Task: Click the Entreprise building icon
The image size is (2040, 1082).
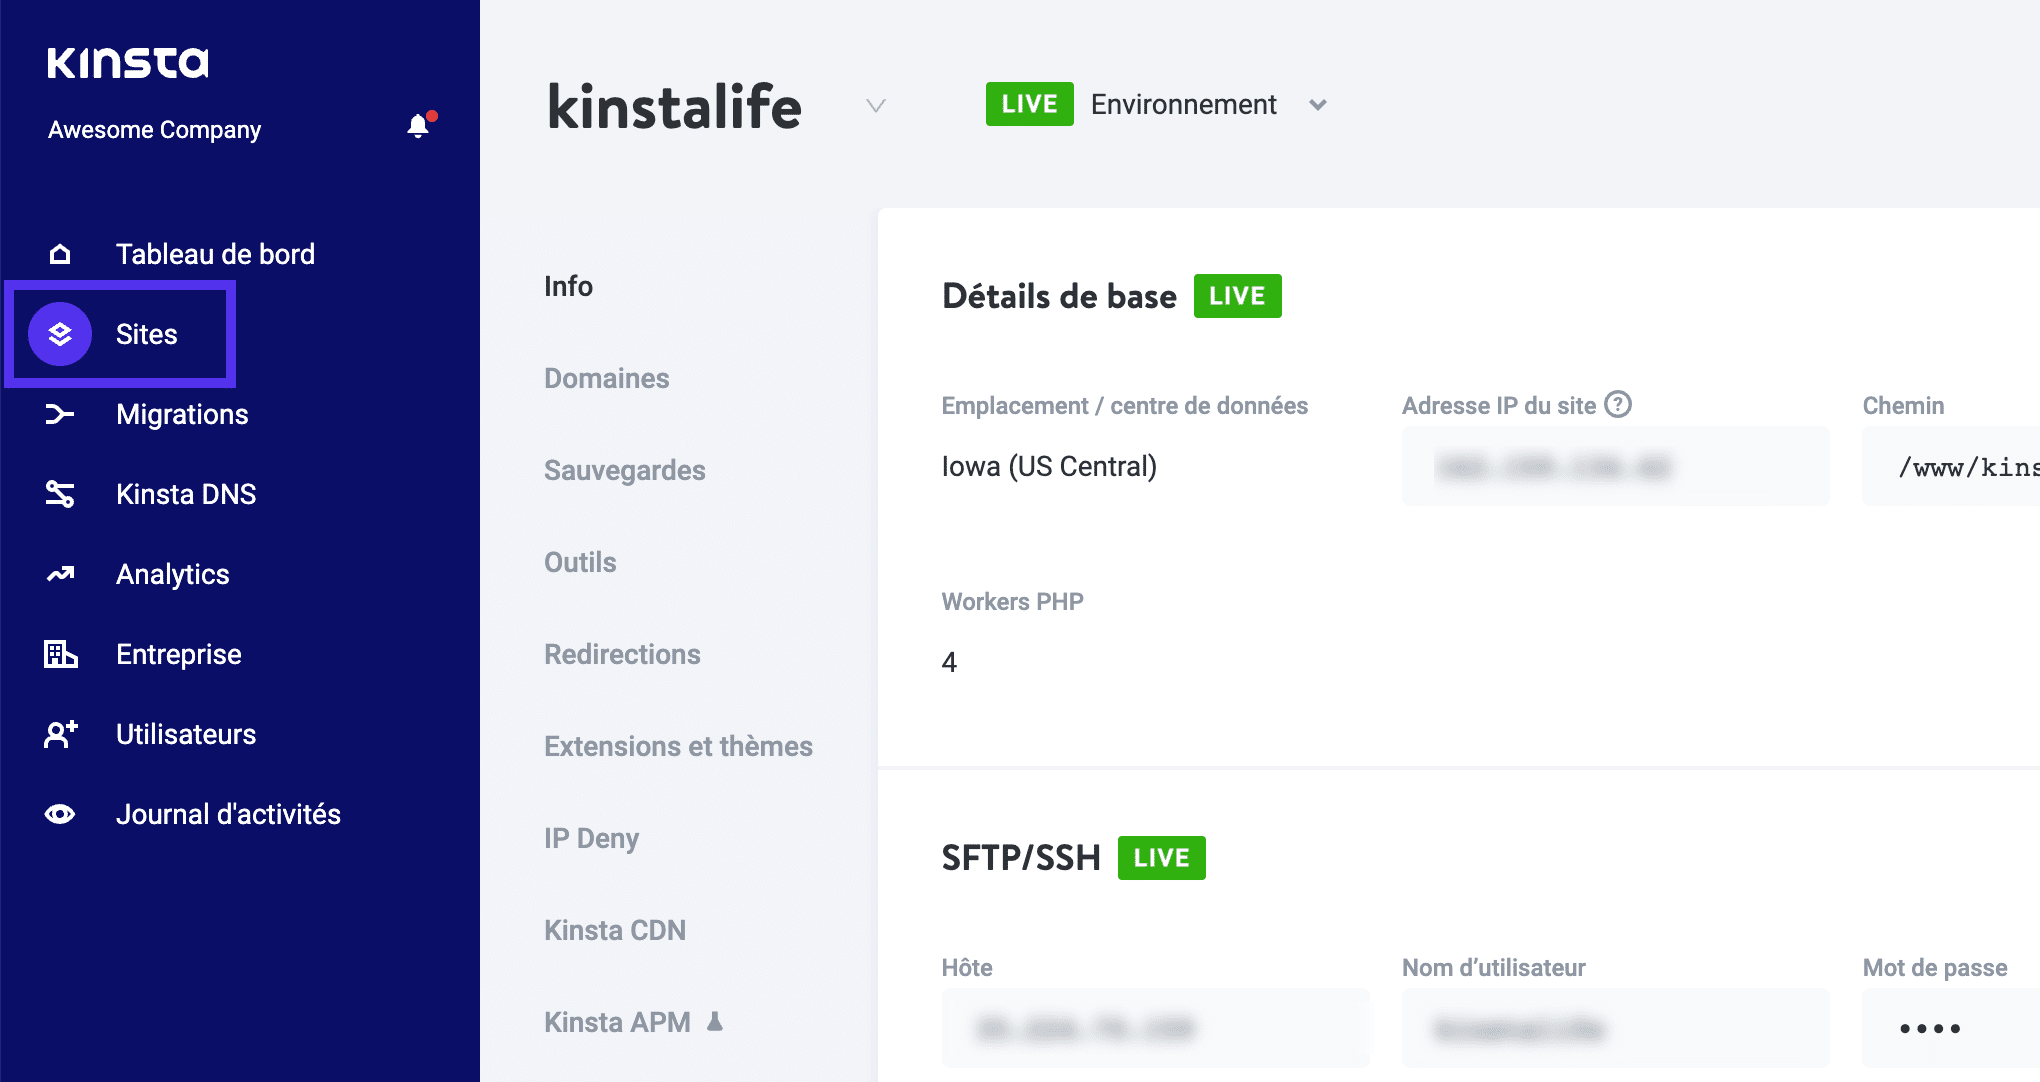Action: point(61,654)
